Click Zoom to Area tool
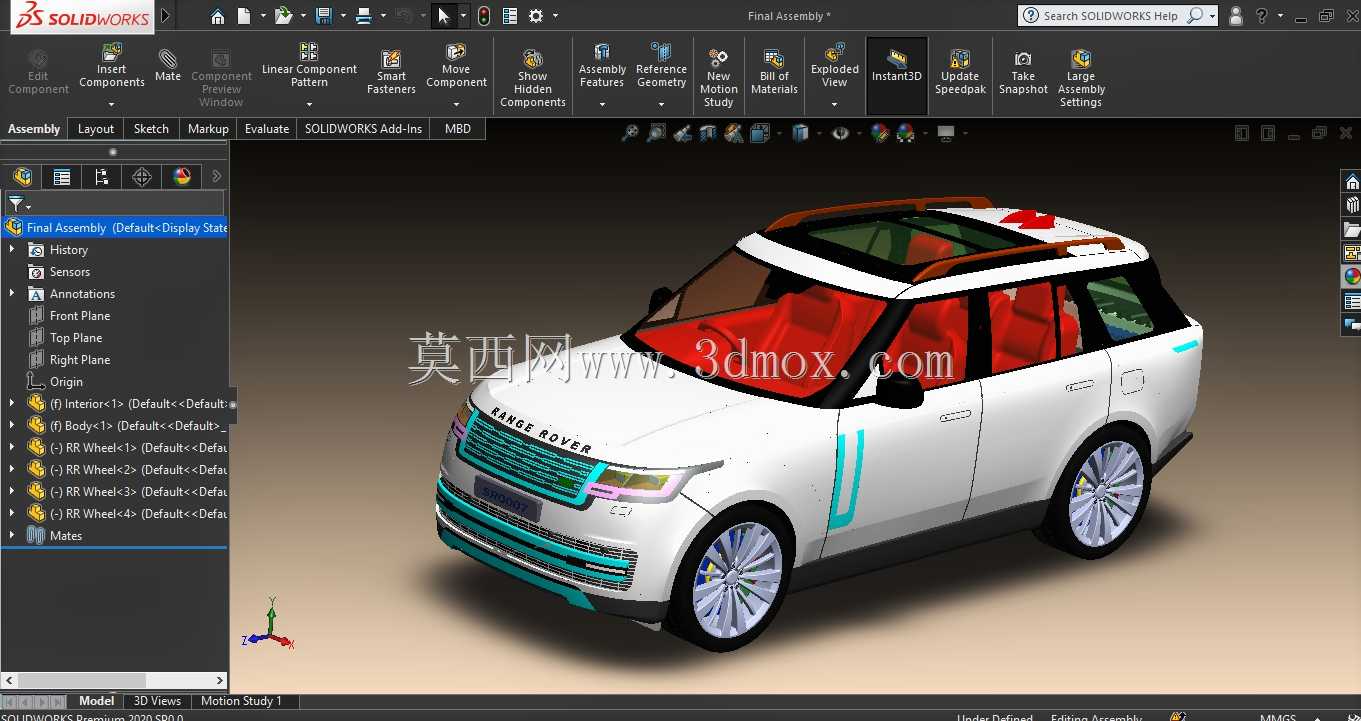 point(657,133)
